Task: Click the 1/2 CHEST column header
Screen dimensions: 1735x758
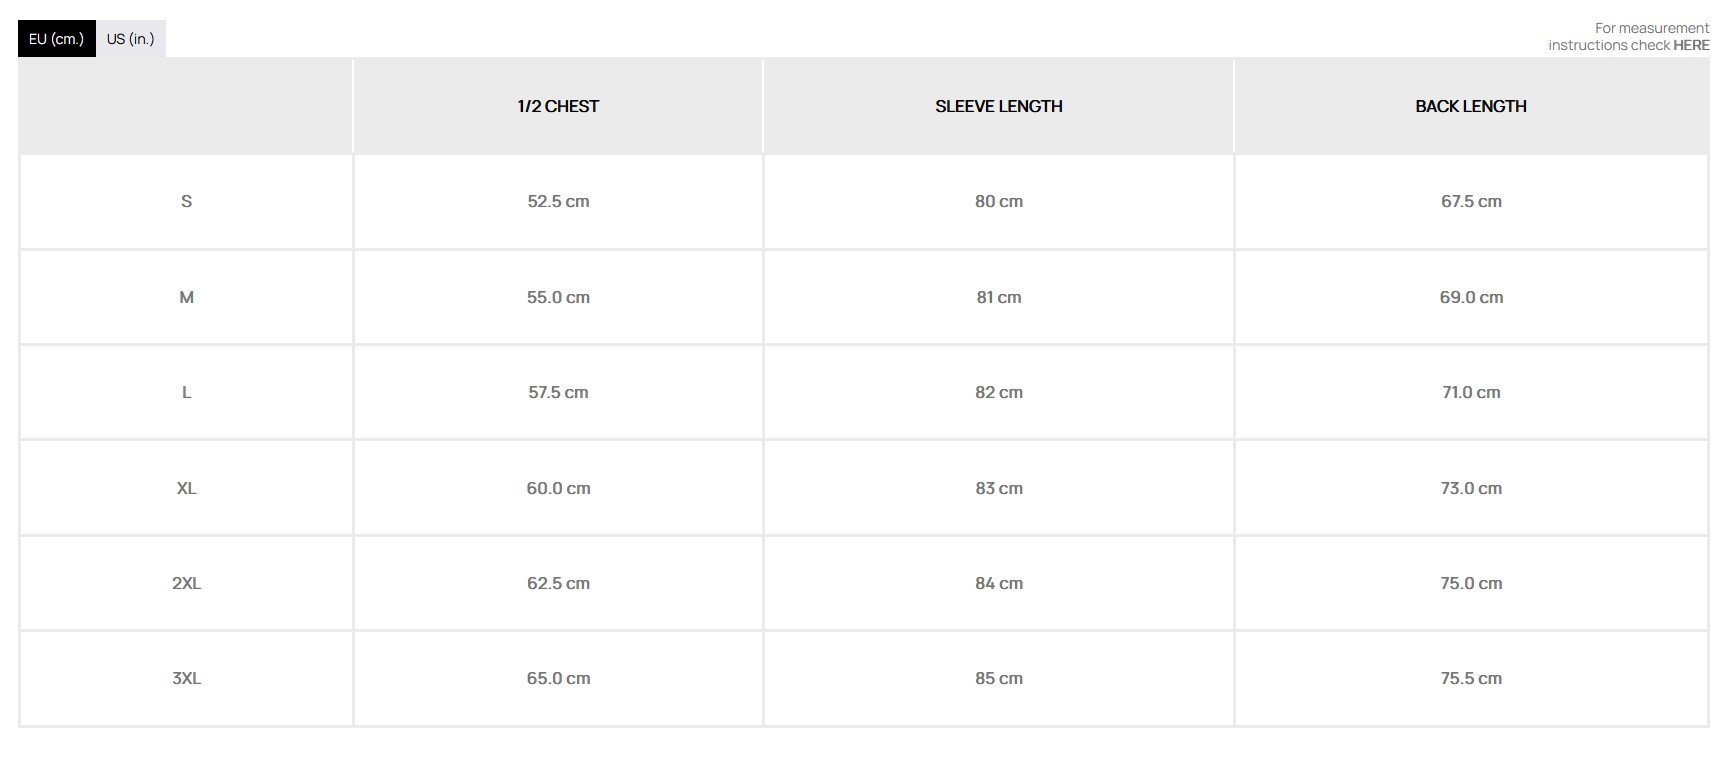Action: 558,106
